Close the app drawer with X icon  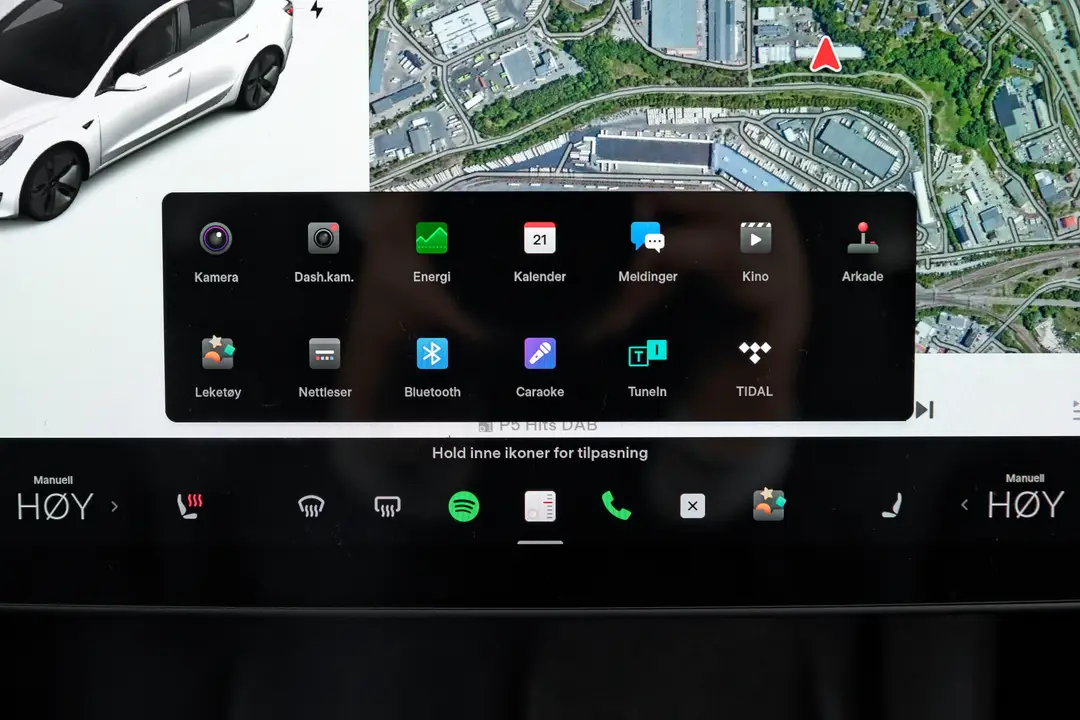coord(692,506)
